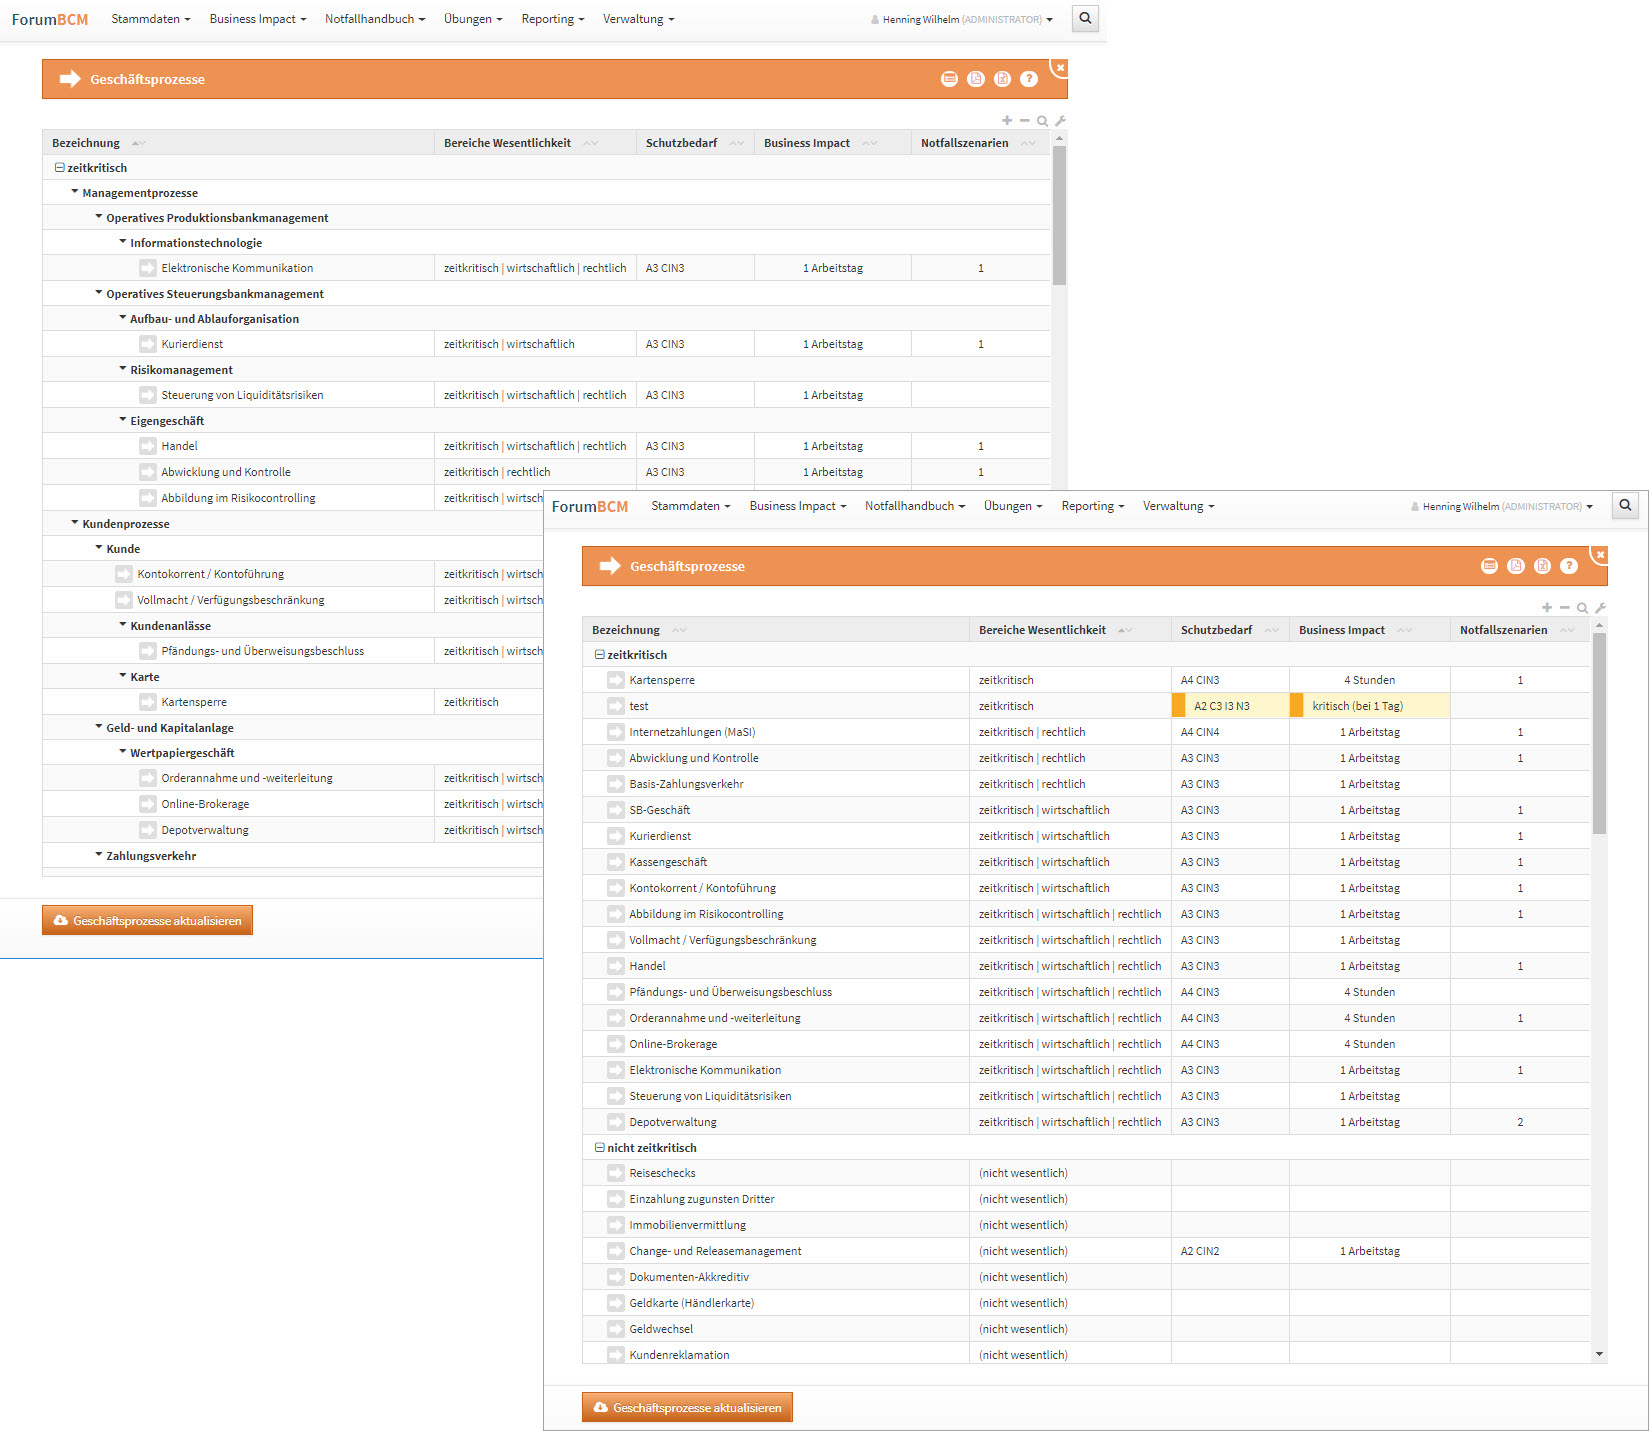Click the foreground table's vertical scrollbar
Viewport: 1649px width, 1431px height.
coord(1599,732)
